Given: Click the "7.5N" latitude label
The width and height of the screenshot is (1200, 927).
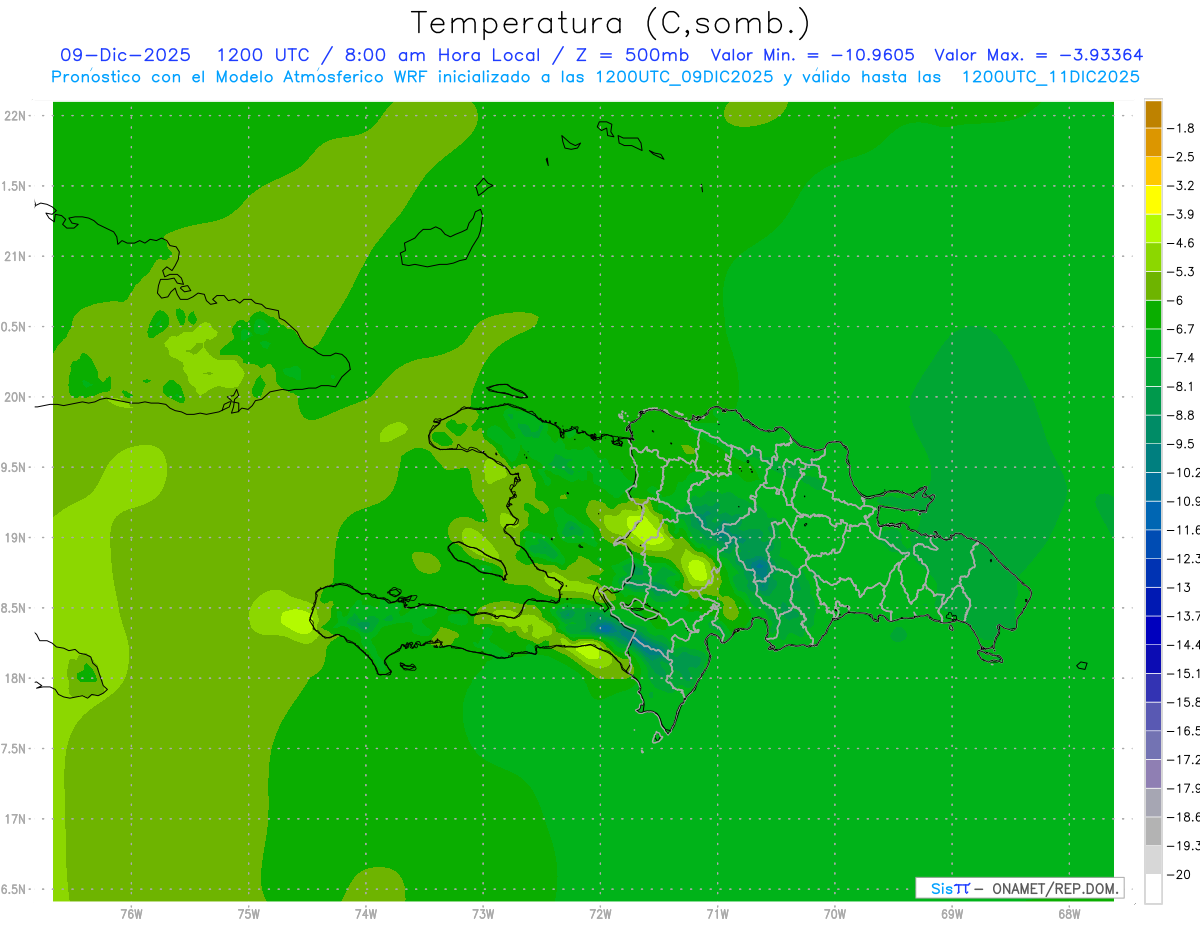Looking at the screenshot, I should click(14, 748).
